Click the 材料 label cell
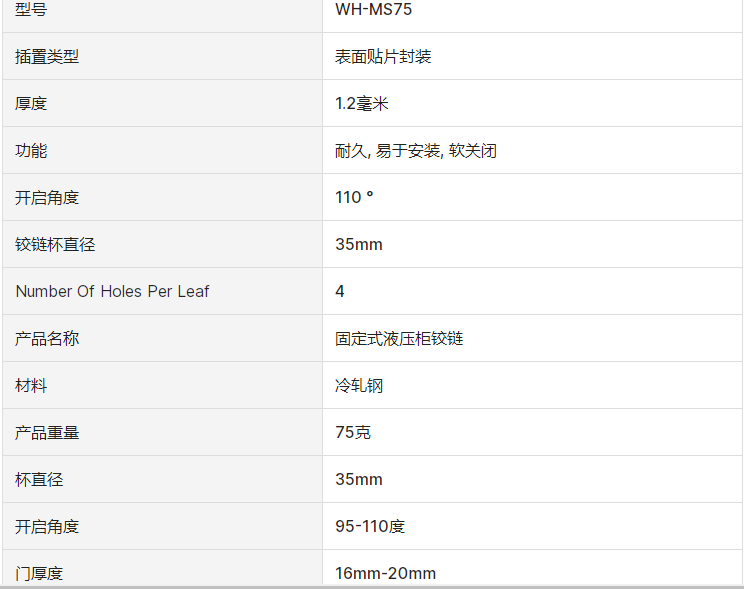Screen dimensions: 744x589 pos(31,386)
